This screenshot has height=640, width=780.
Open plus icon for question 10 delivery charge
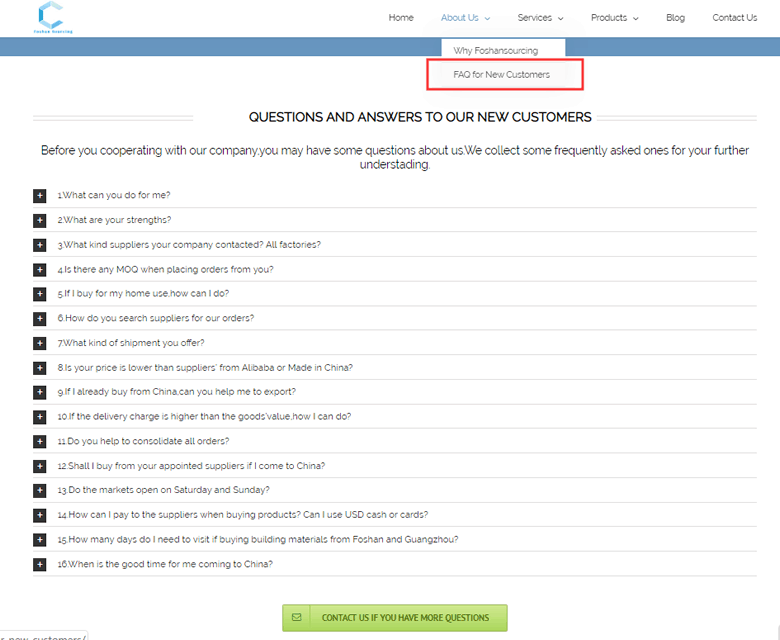coord(40,417)
